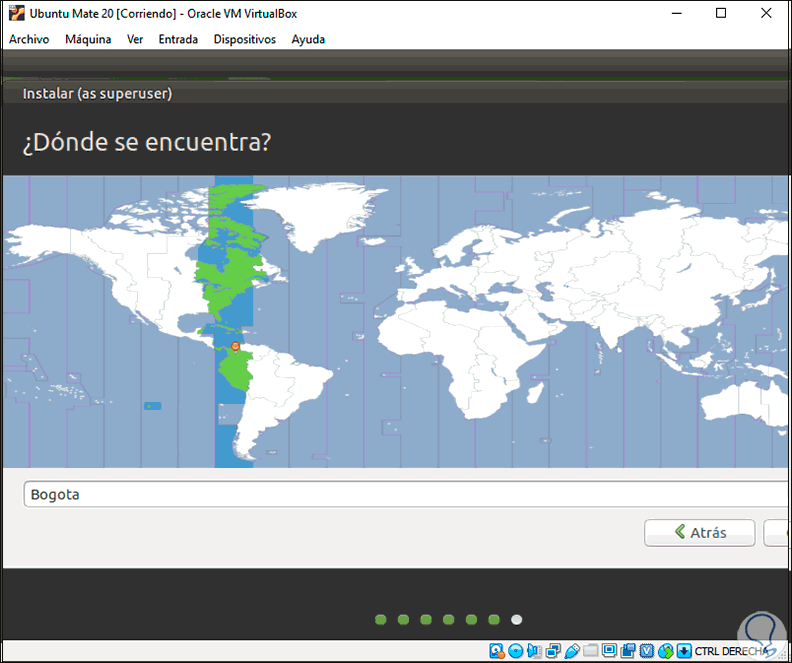Click the white current-step progress dot
This screenshot has height=663, width=792.
tap(516, 620)
